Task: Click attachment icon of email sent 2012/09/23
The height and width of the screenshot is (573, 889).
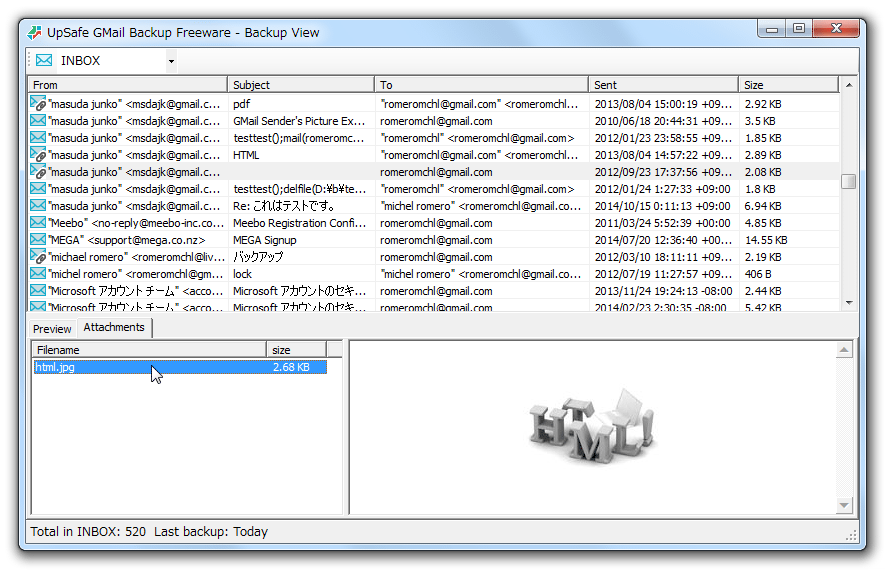Action: click(38, 172)
